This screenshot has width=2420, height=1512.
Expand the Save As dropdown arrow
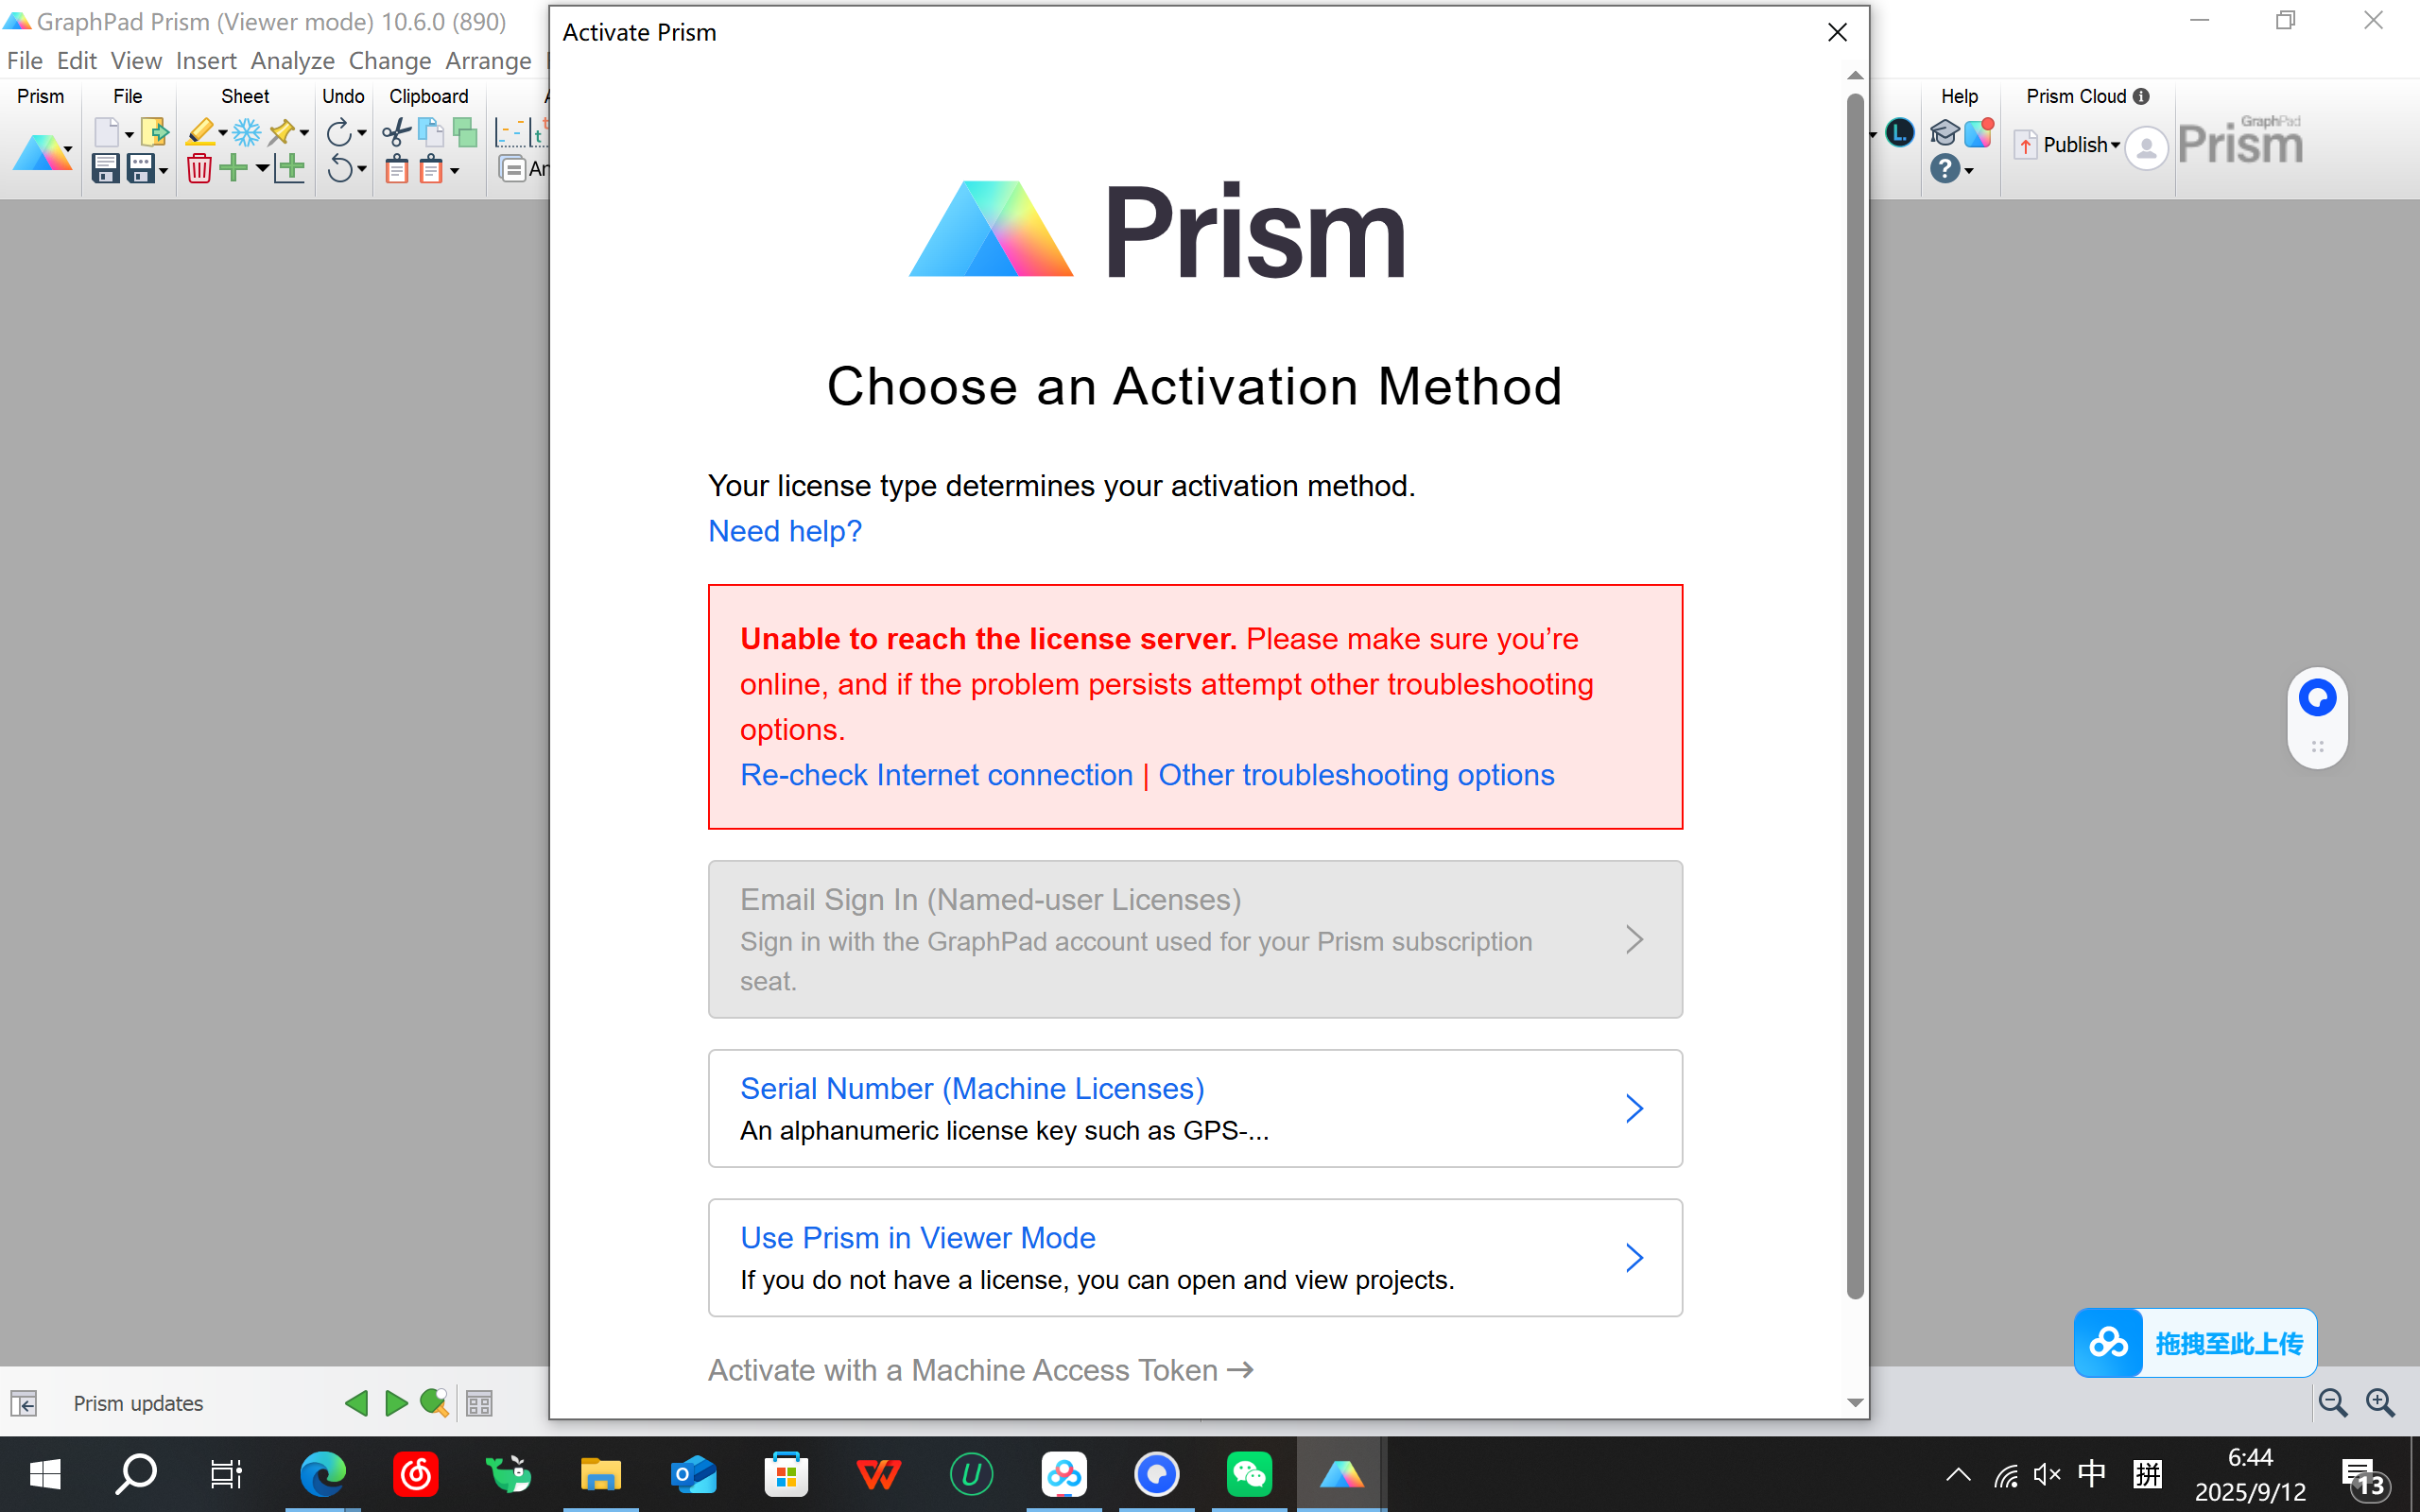coord(163,170)
